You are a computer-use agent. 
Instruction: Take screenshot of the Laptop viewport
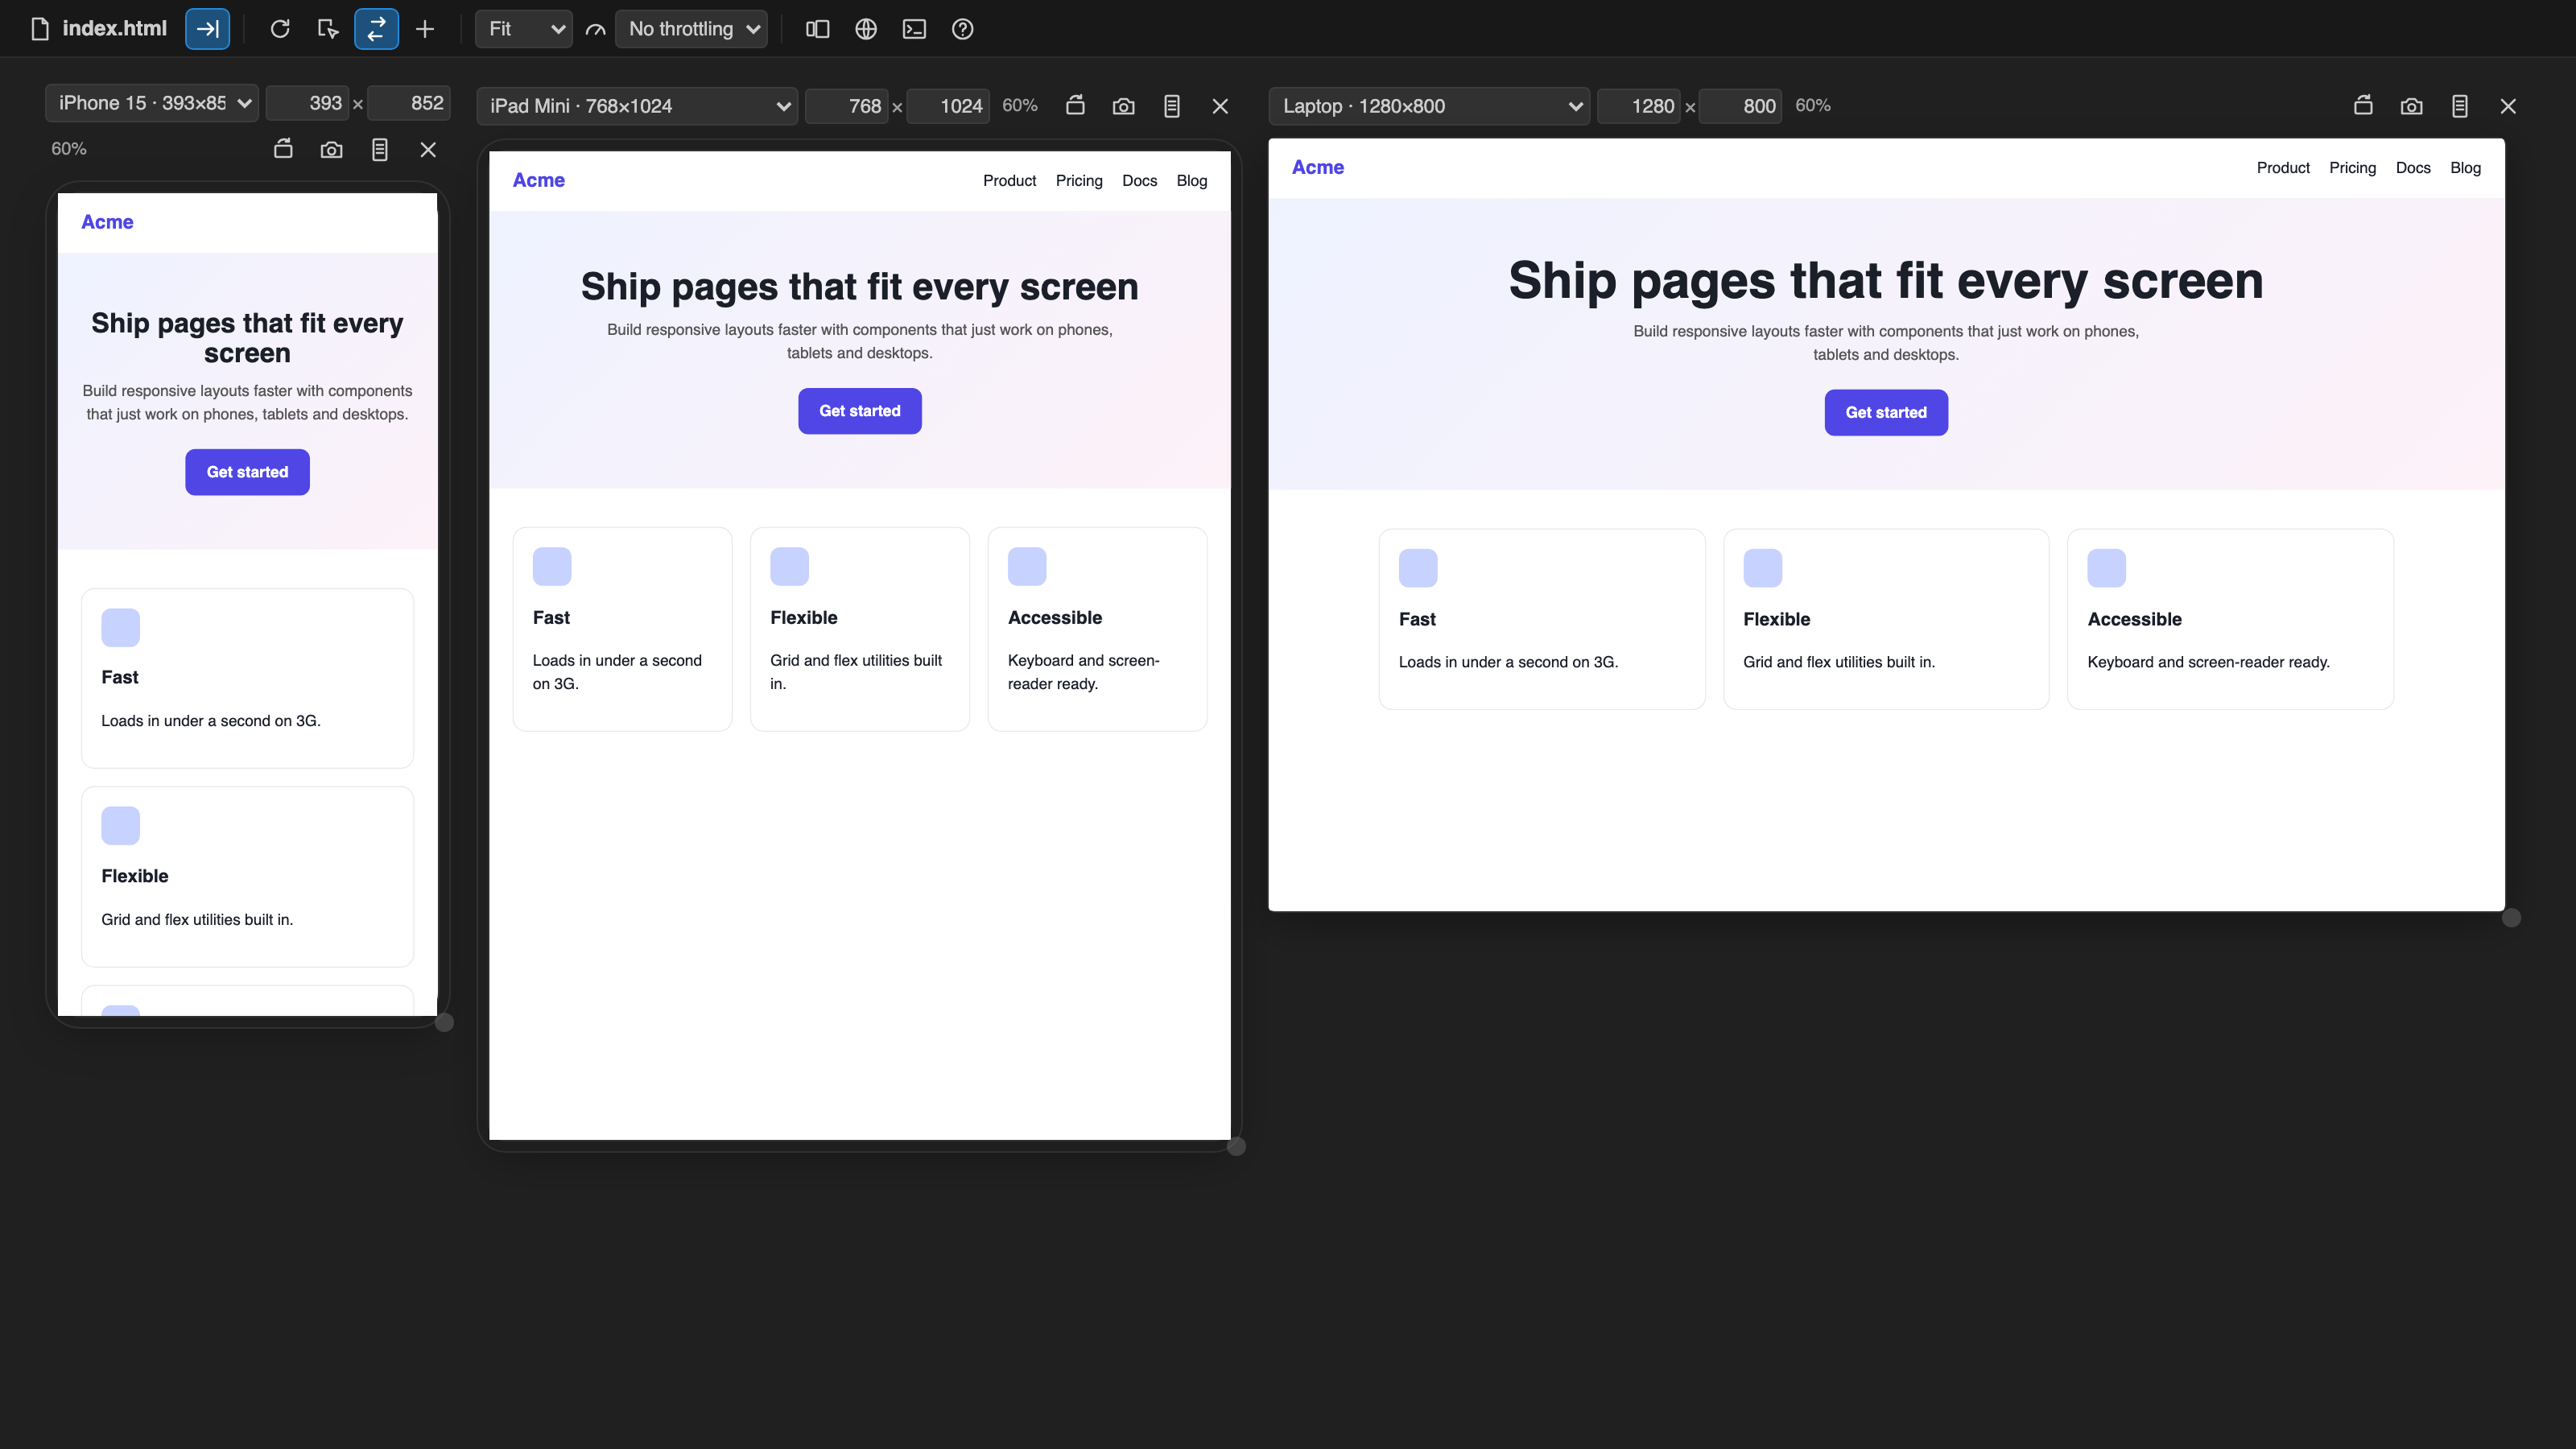[2411, 106]
